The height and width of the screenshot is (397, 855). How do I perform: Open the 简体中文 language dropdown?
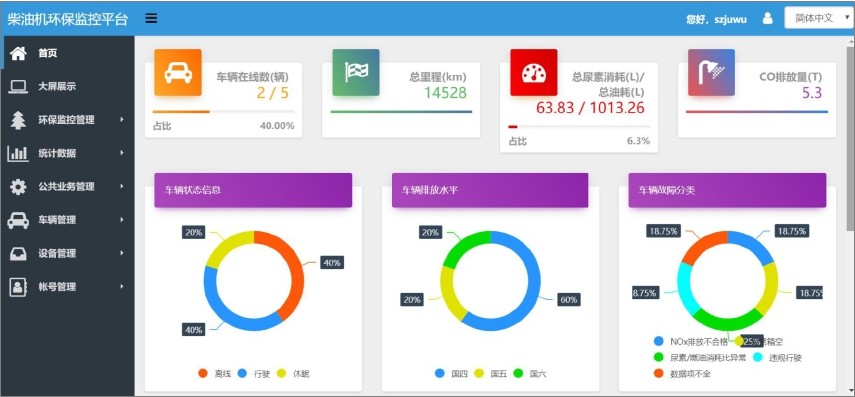click(818, 18)
